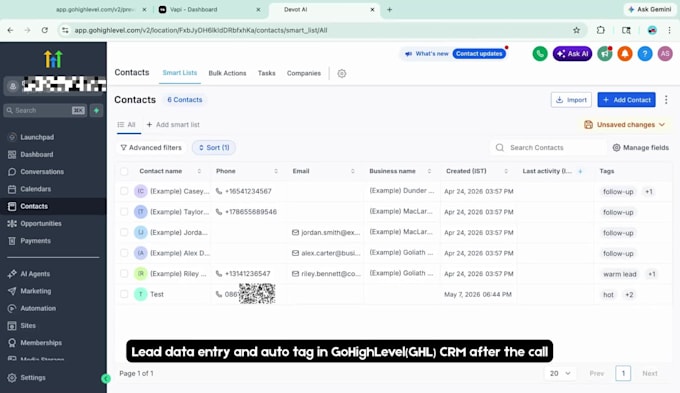Image resolution: width=680 pixels, height=393 pixels.
Task: Click the browser address bar URL
Action: [x=201, y=30]
